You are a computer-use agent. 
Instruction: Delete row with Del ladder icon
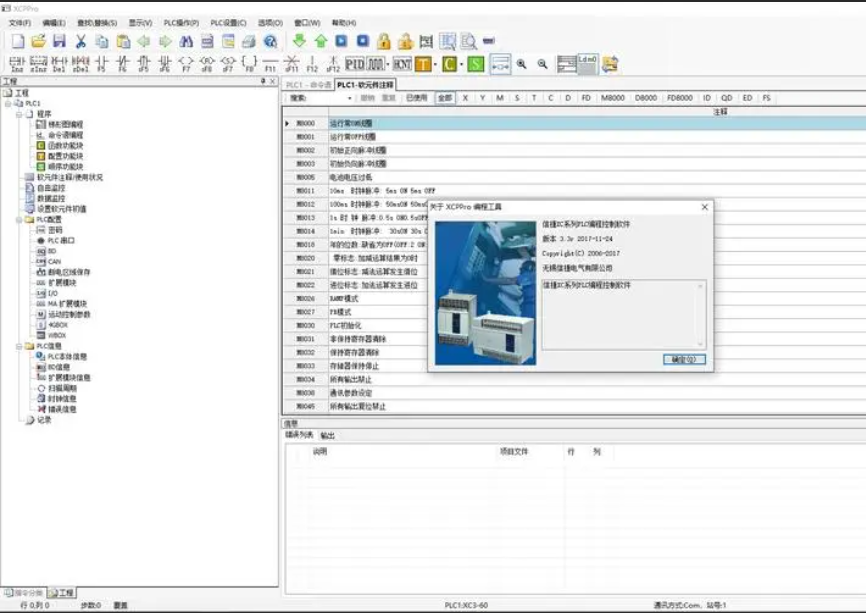(x=59, y=64)
